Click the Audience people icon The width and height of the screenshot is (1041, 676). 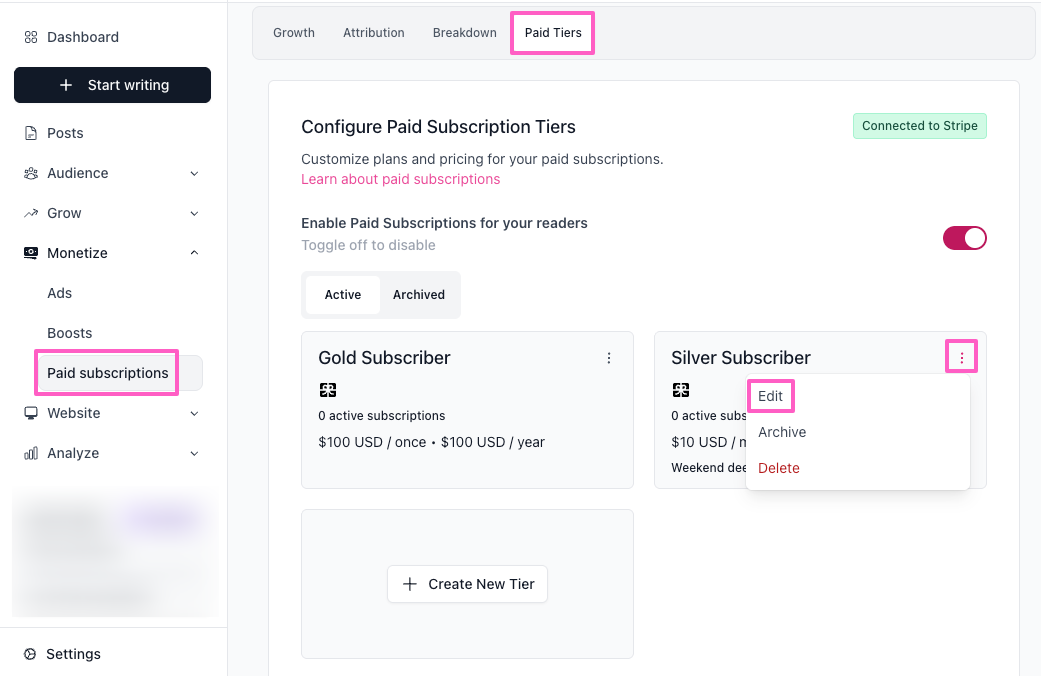31,173
